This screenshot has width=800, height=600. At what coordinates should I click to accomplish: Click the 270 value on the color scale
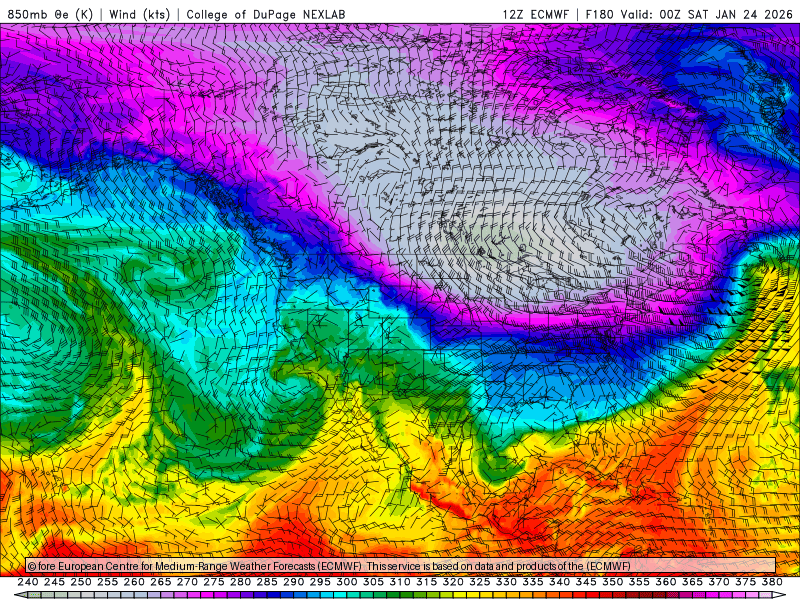pos(187,582)
